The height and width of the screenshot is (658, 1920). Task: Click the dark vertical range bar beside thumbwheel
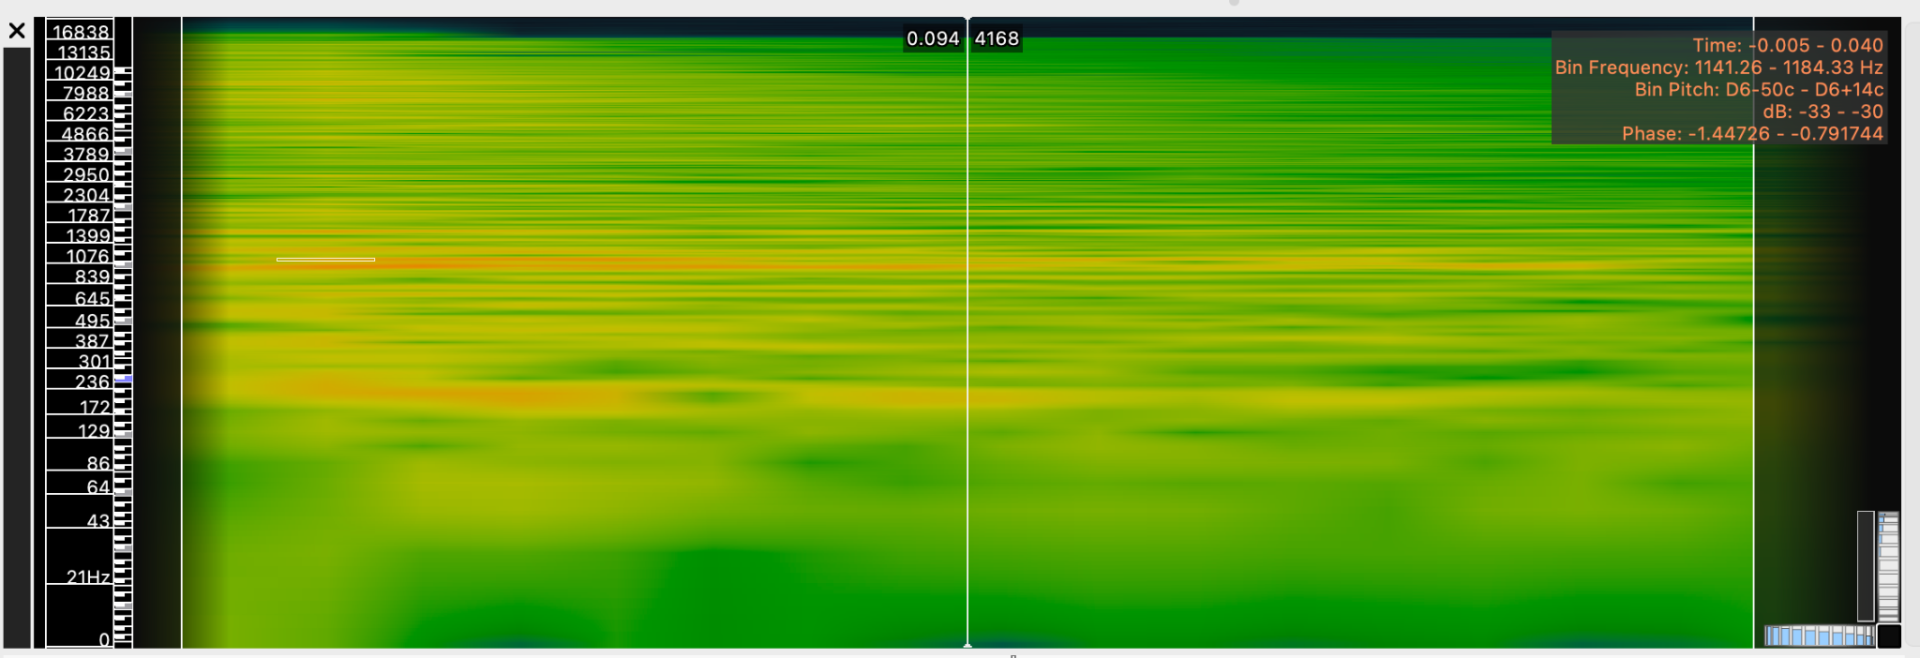click(x=1865, y=566)
